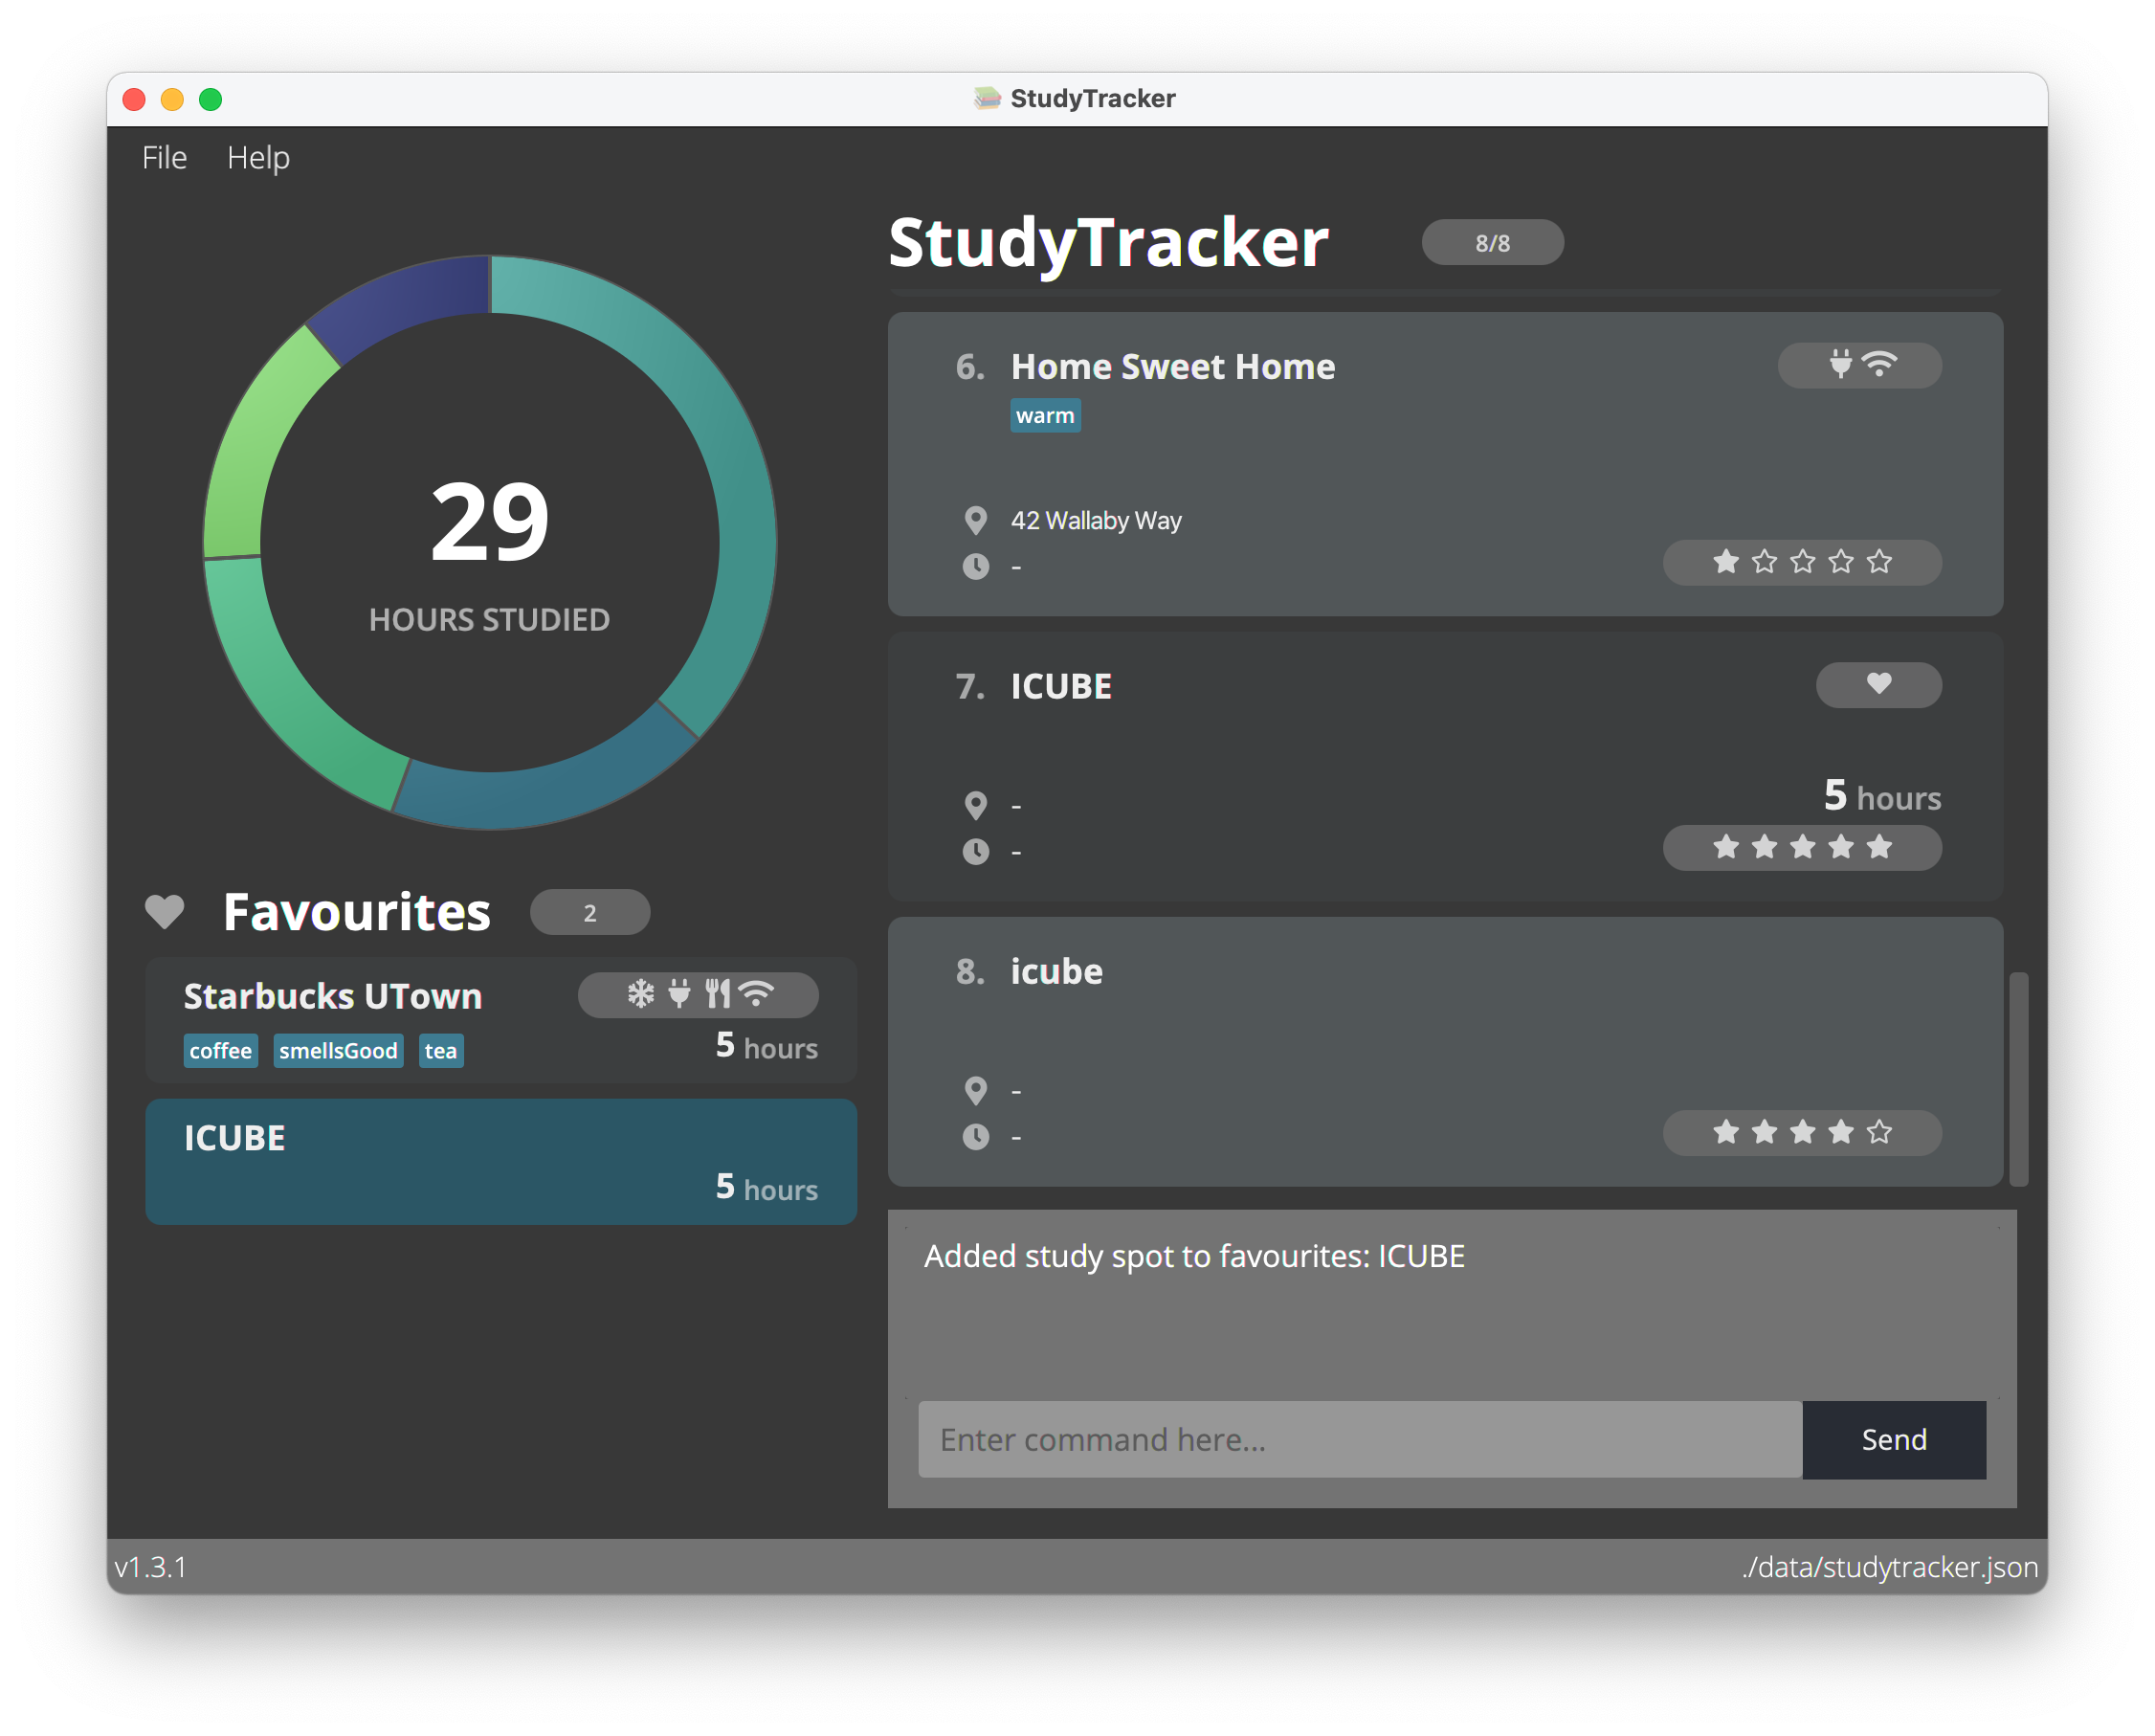Viewport: 2155px width, 1736px height.
Task: Click the coffee tag on Starbucks UTown
Action: (220, 1050)
